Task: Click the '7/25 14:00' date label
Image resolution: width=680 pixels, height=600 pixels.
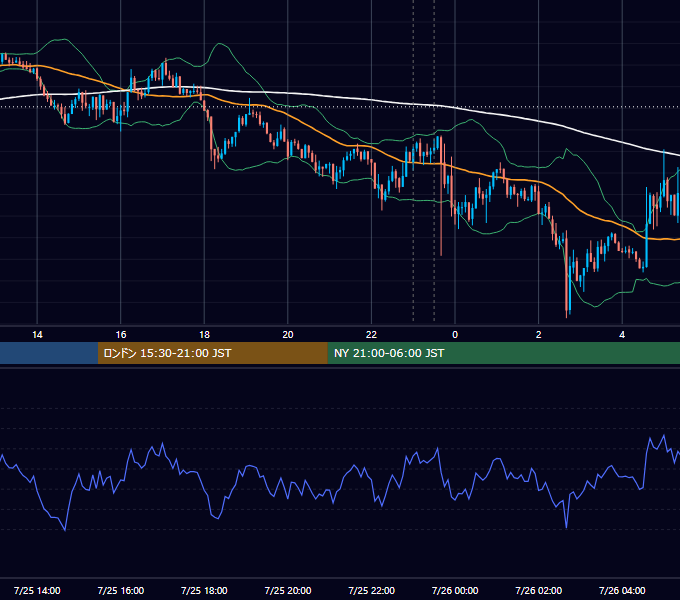Action: click(37, 590)
